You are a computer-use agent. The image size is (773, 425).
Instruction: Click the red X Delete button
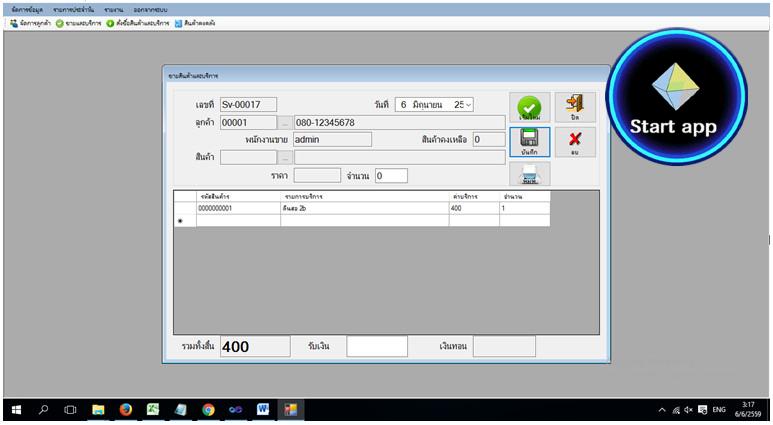point(574,141)
